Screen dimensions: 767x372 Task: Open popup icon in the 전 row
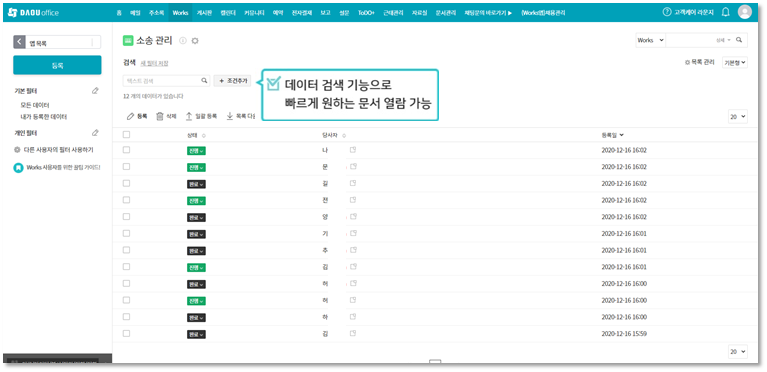pos(353,200)
